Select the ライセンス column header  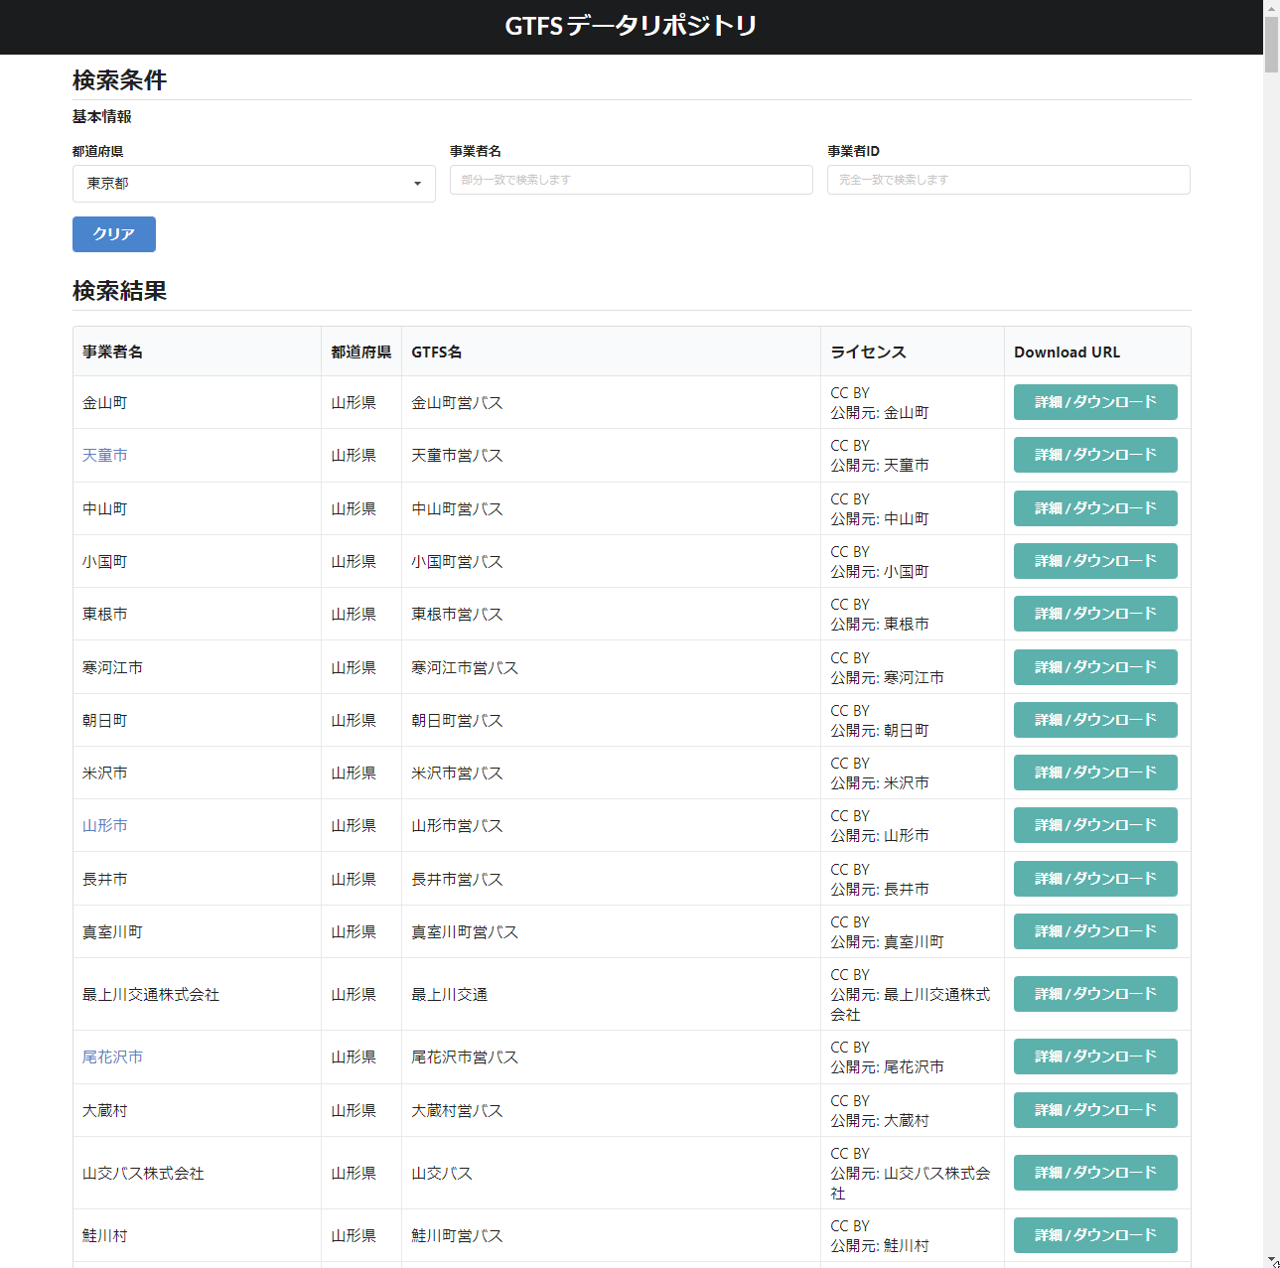(866, 351)
